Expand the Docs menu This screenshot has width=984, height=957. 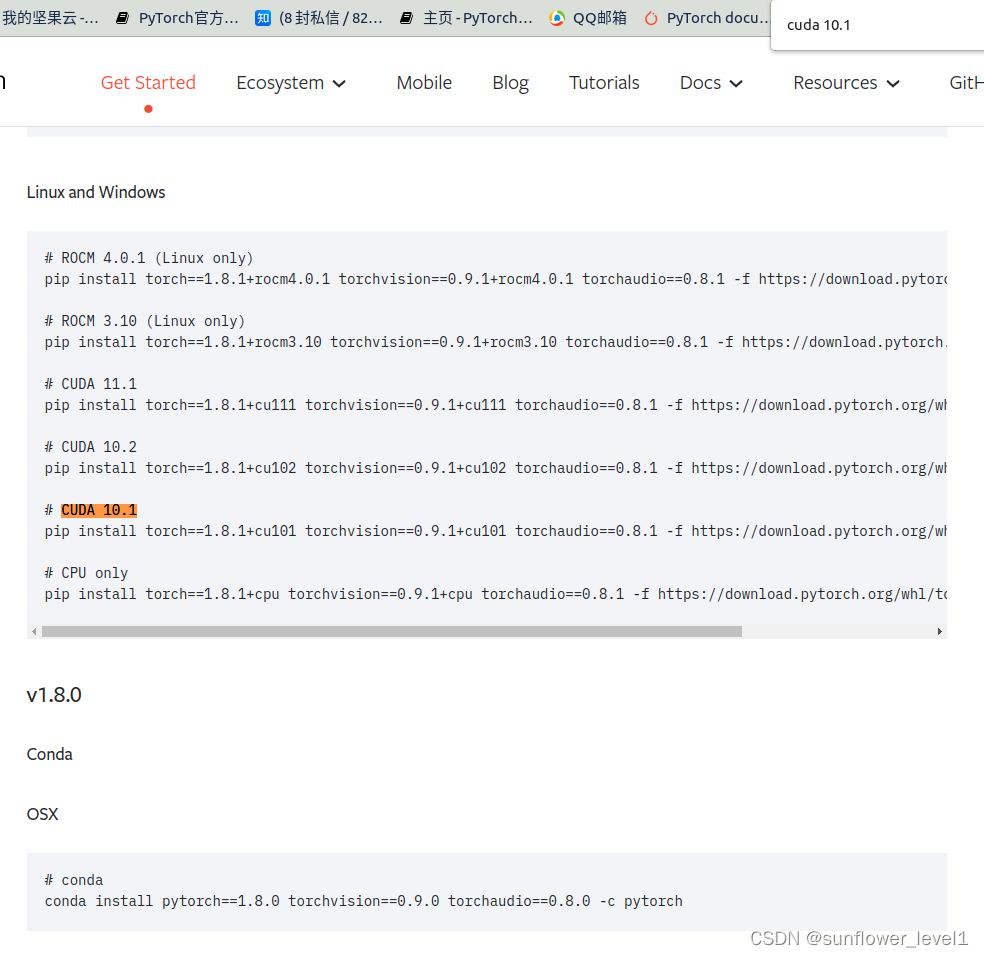coord(711,83)
